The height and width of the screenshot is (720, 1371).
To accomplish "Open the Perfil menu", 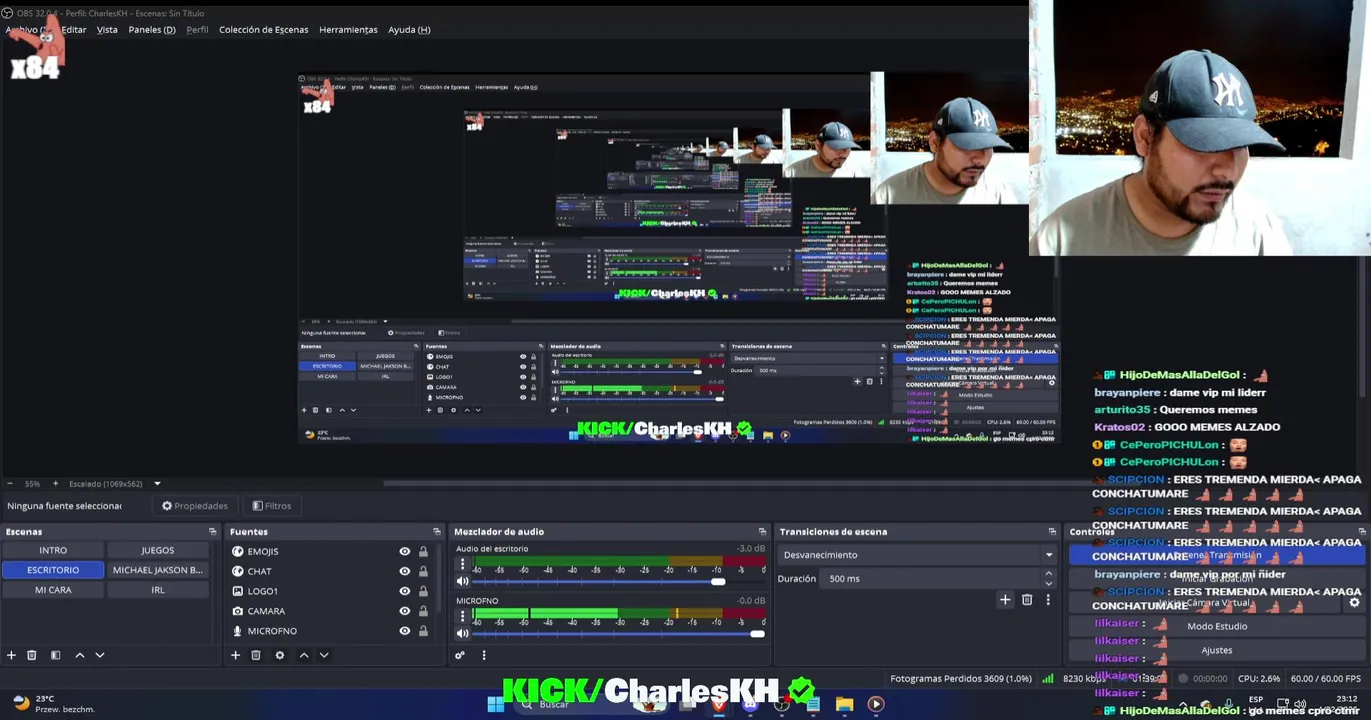I will pos(197,30).
